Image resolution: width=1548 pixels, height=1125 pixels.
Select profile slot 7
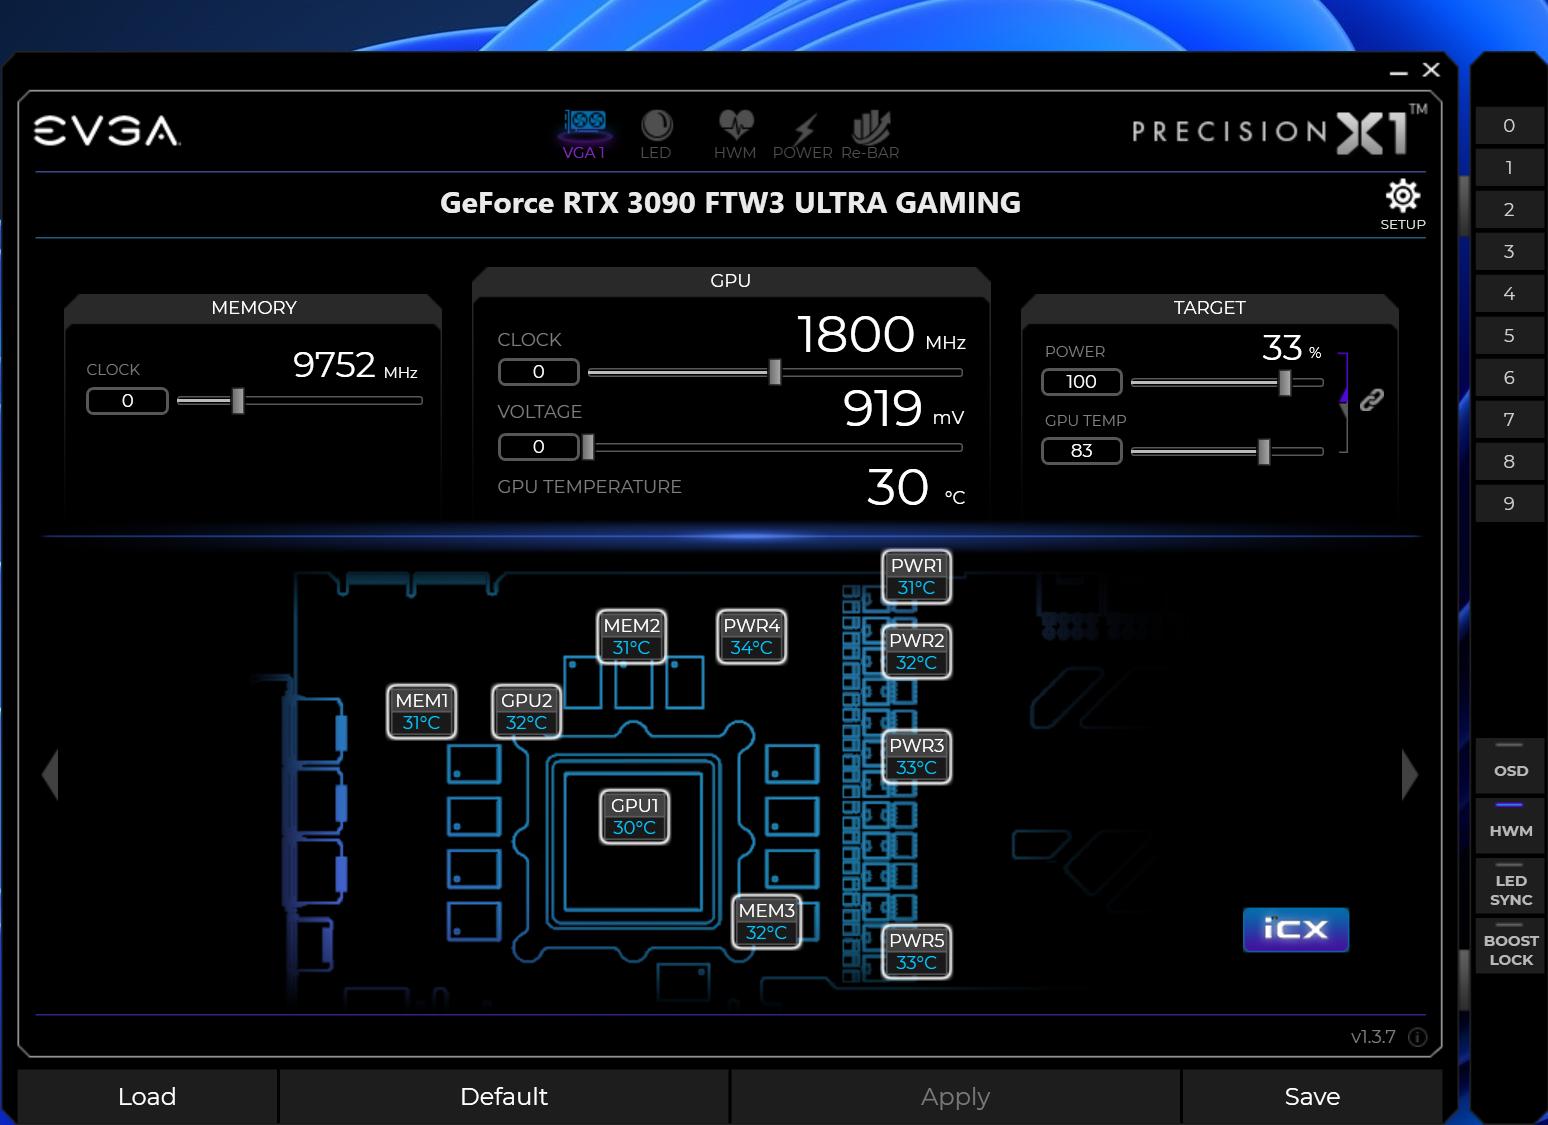coord(1509,420)
